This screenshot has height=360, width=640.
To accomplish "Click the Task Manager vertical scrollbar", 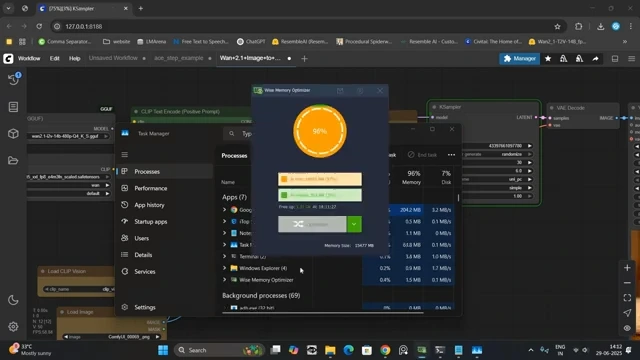I will 458,198.
